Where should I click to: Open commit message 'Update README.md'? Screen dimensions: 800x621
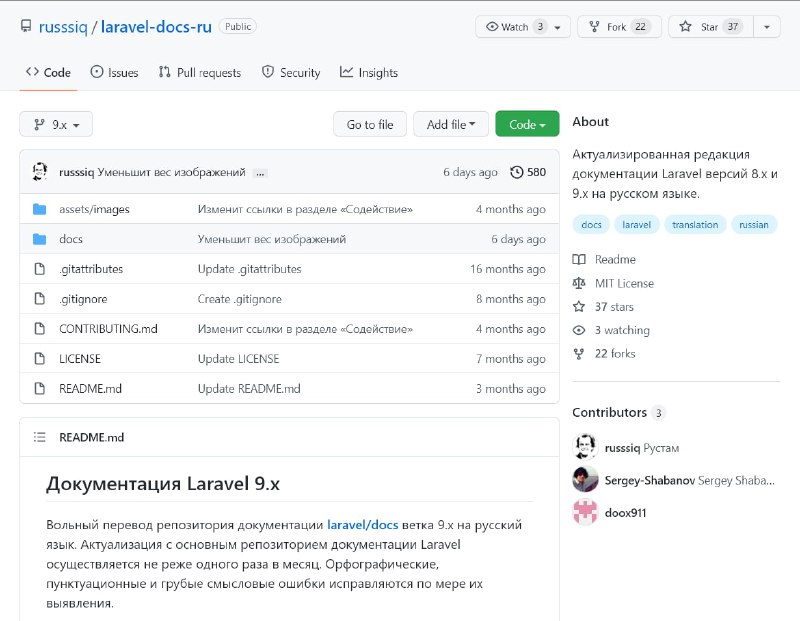click(x=249, y=389)
